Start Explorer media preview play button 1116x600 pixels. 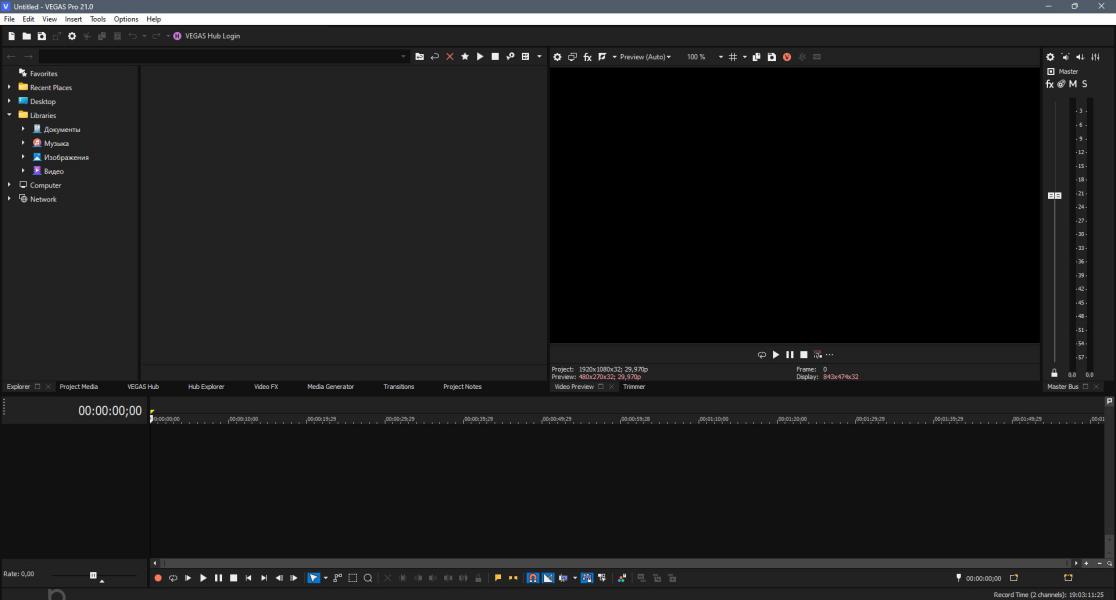pos(480,56)
